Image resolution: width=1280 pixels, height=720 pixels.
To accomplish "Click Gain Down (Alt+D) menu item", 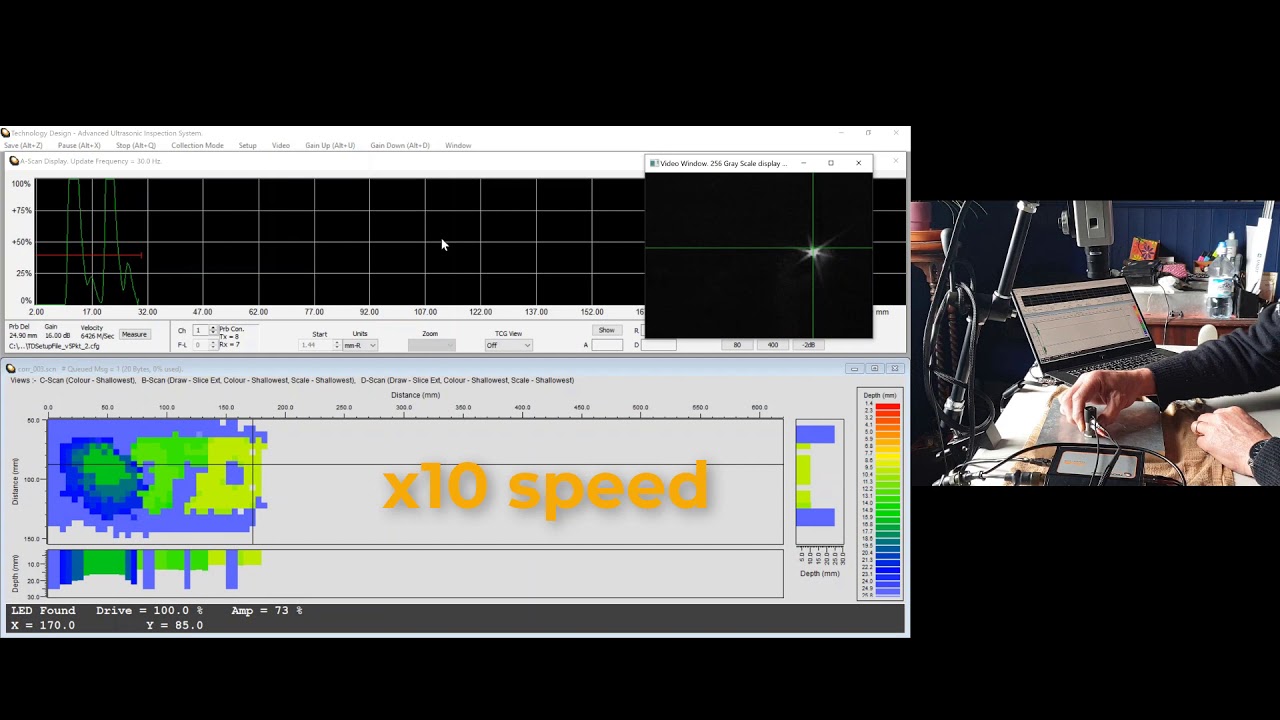I will pyautogui.click(x=400, y=145).
